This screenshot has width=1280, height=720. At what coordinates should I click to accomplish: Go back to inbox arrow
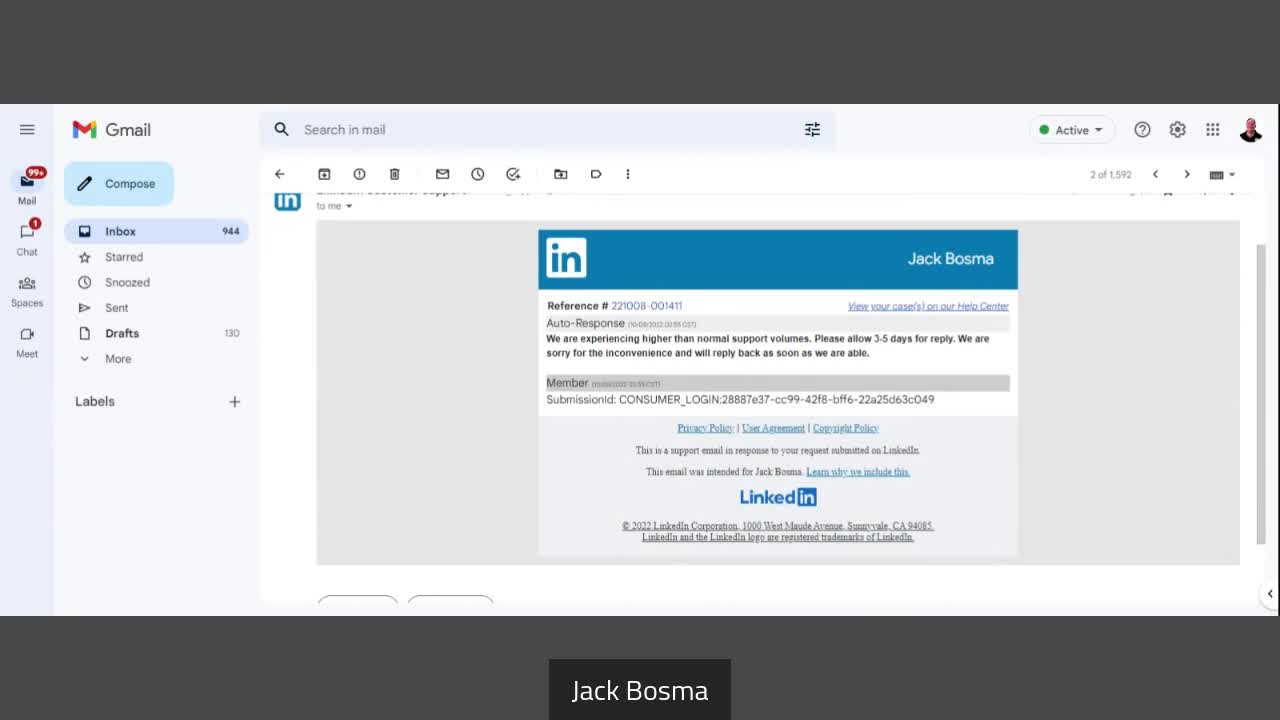280,174
